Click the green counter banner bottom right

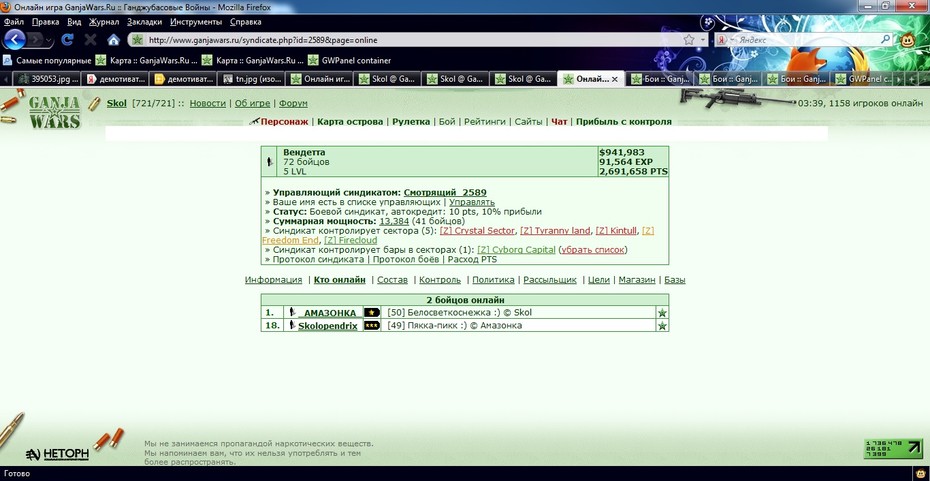[894, 448]
